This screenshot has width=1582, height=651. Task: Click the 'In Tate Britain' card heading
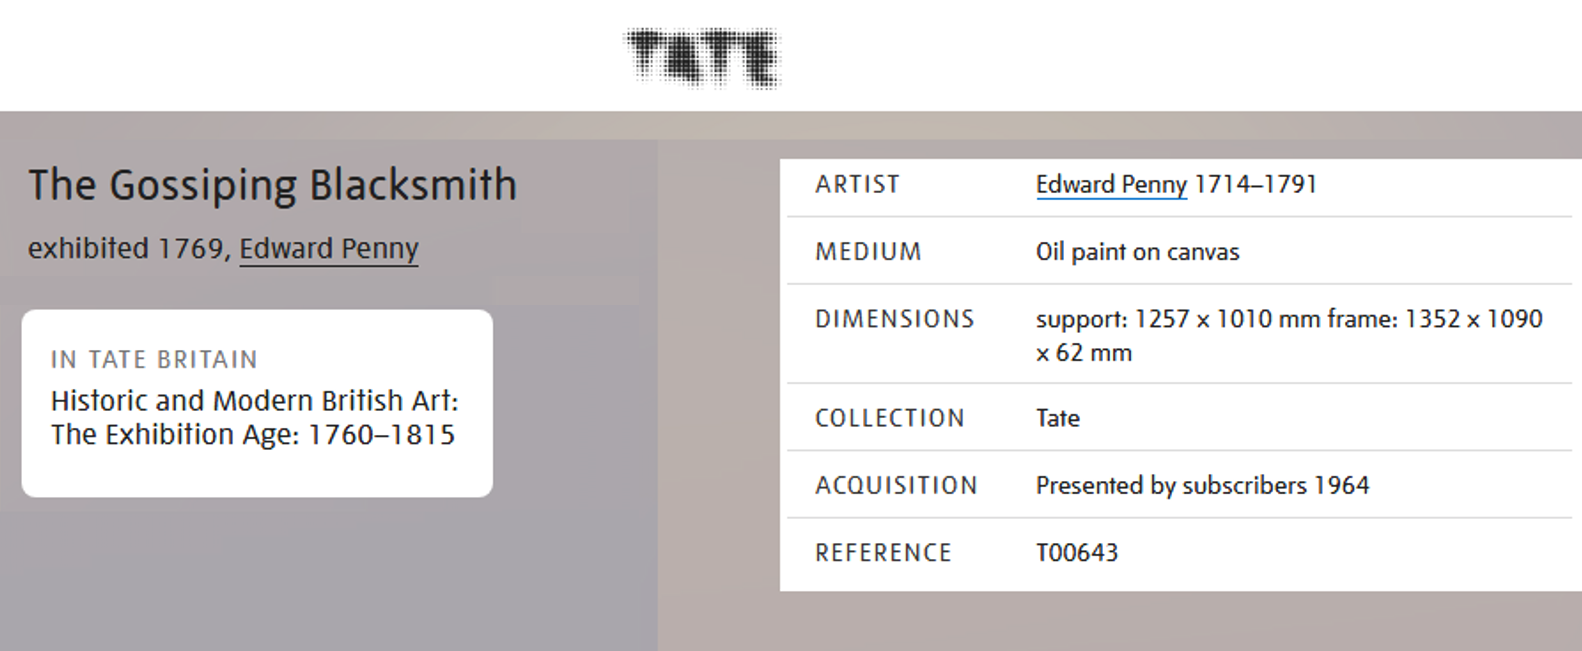point(154,359)
